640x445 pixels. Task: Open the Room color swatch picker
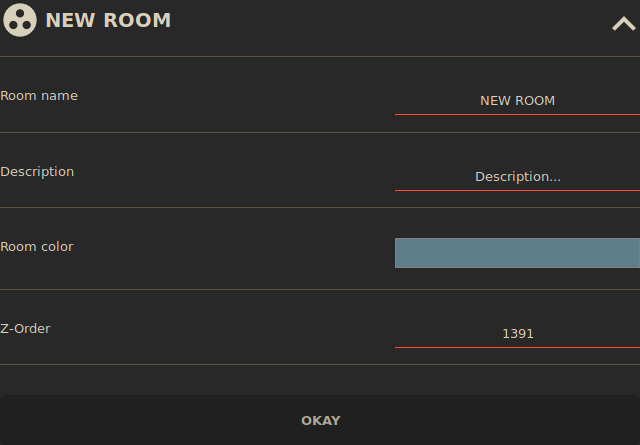[517, 253]
